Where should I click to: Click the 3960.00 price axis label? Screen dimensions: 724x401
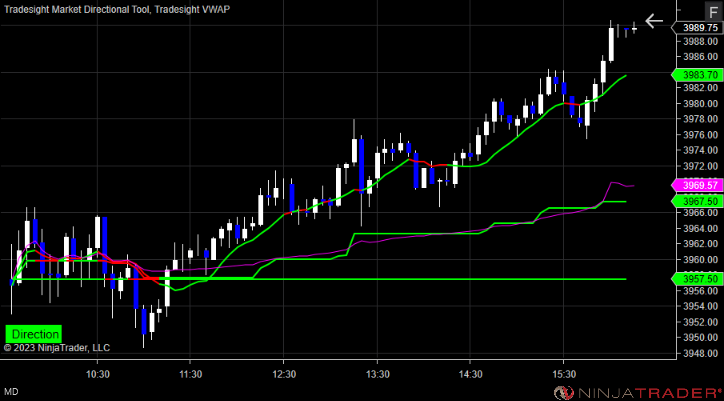(700, 260)
